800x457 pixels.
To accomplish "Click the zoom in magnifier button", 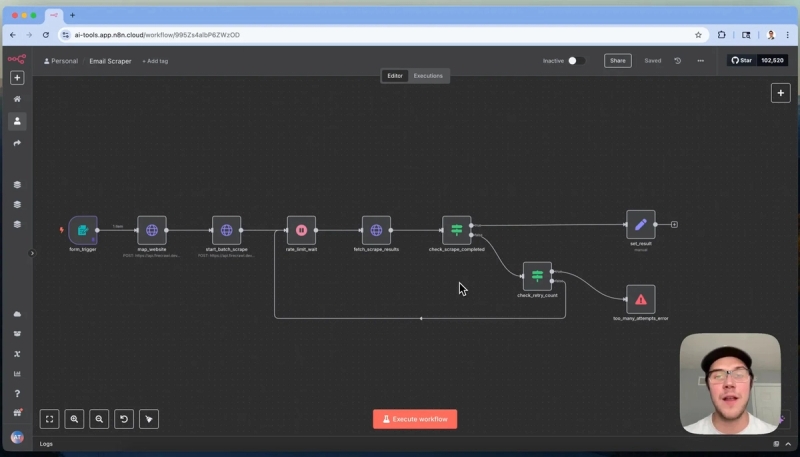I will (x=74, y=419).
